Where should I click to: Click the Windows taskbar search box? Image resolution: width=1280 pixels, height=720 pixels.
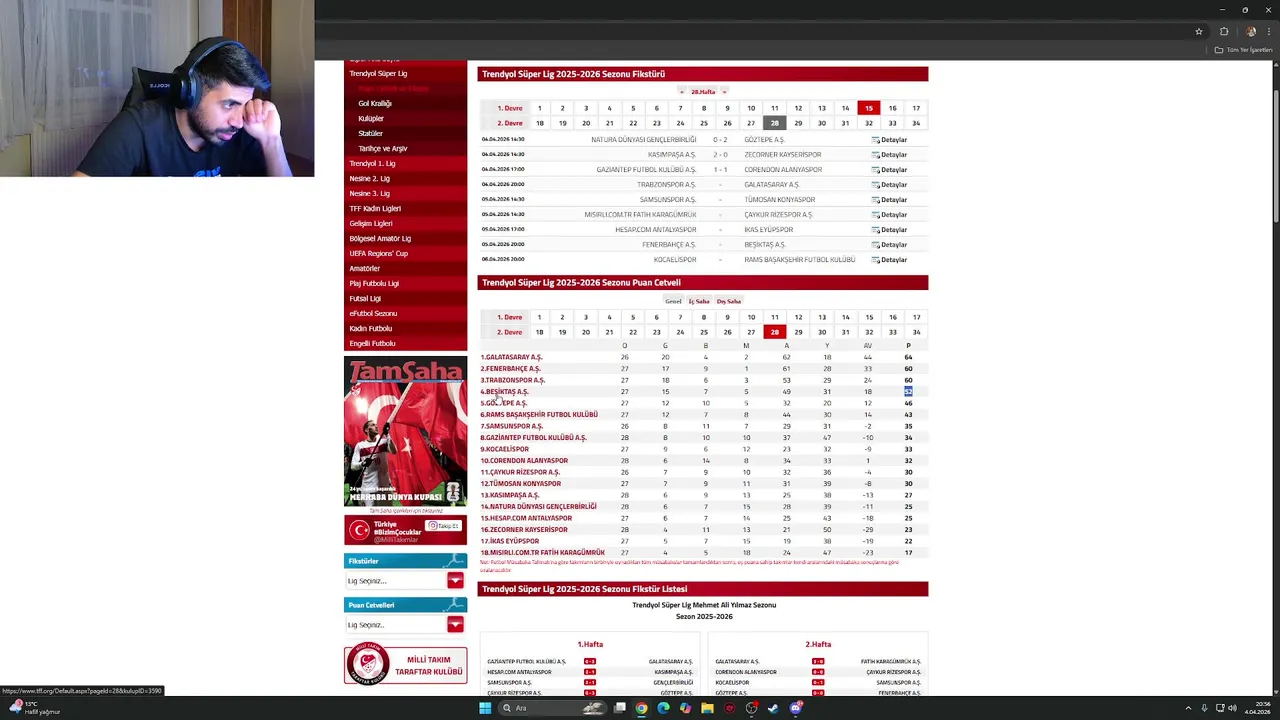(552, 708)
